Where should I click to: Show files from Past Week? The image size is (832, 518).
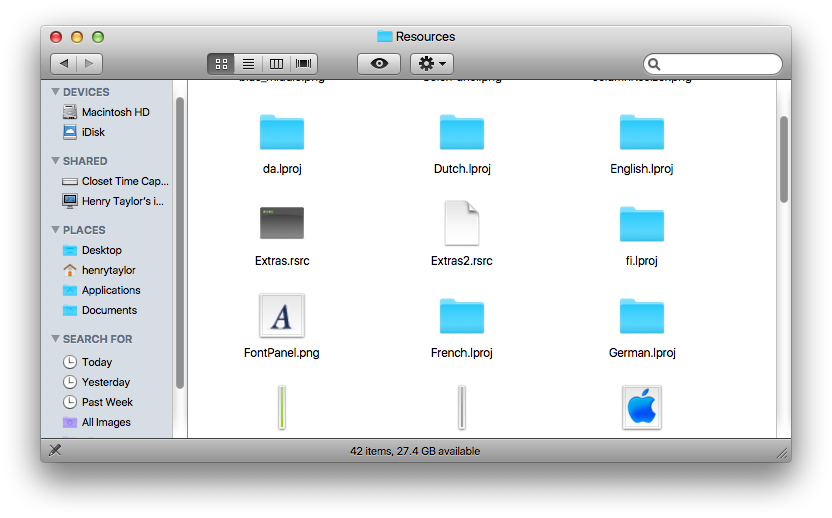tap(98, 402)
